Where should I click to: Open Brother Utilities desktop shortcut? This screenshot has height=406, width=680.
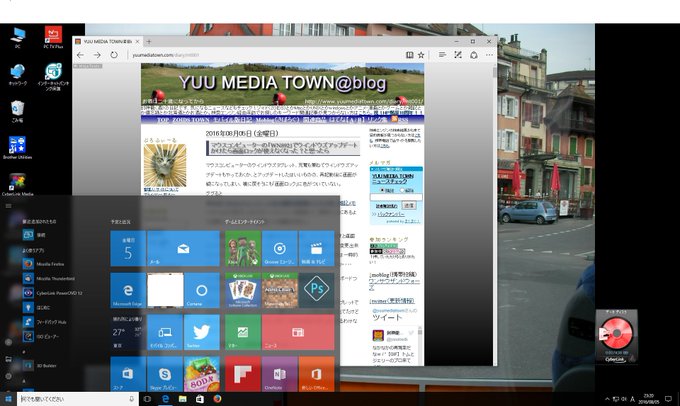17,148
